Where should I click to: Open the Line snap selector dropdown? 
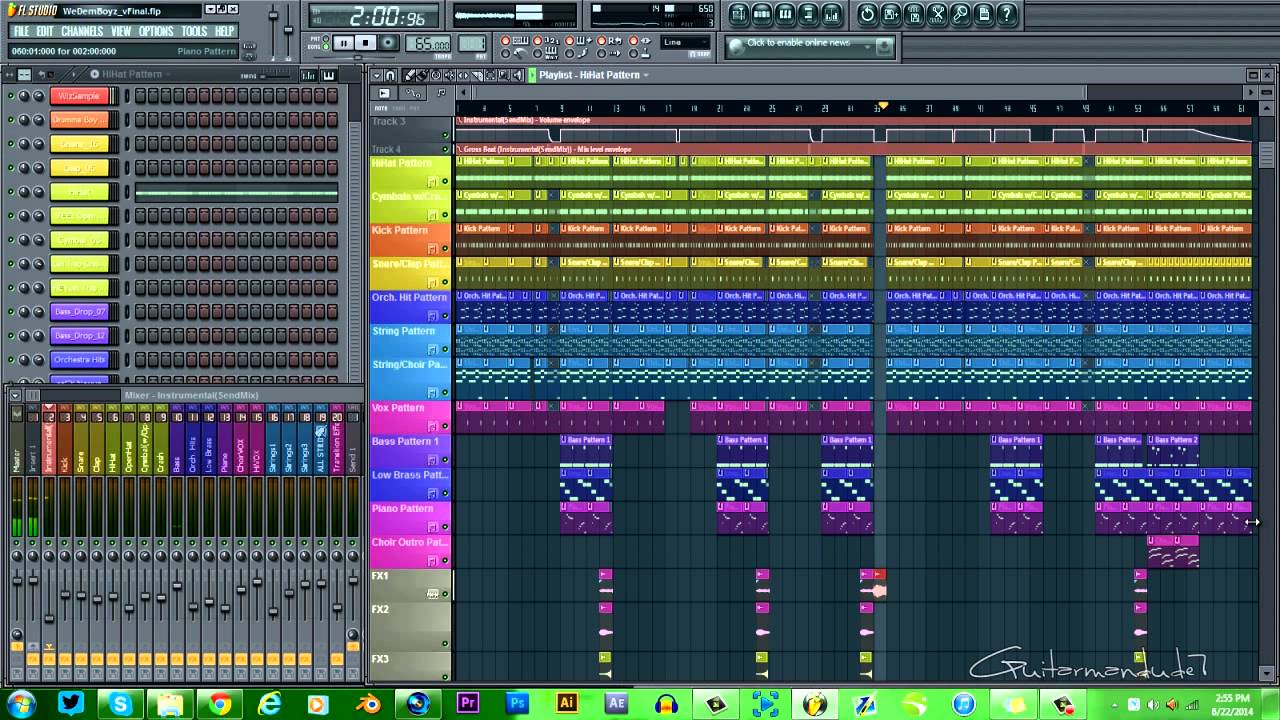[686, 43]
